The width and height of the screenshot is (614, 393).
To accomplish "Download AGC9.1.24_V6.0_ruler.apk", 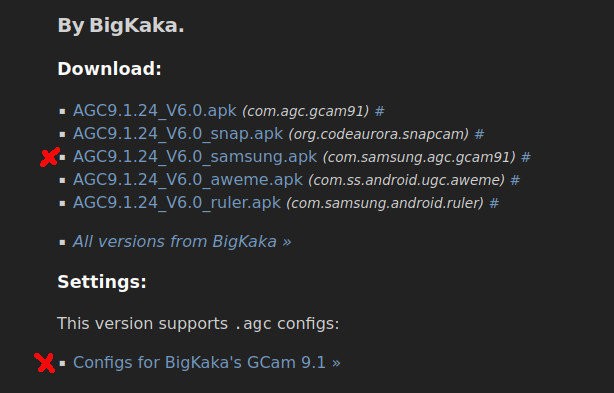I will click(177, 203).
